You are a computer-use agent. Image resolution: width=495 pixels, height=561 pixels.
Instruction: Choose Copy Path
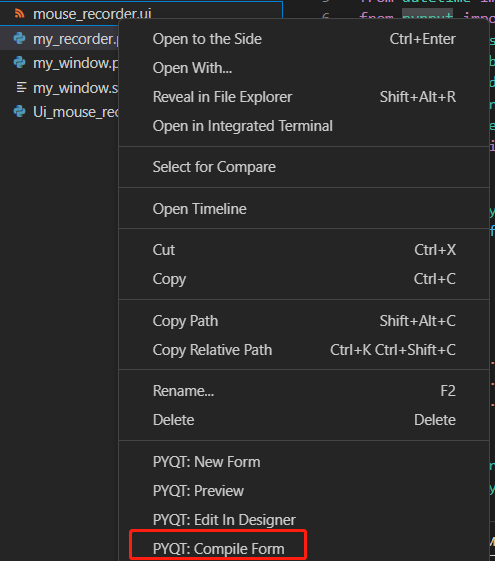(x=304, y=321)
